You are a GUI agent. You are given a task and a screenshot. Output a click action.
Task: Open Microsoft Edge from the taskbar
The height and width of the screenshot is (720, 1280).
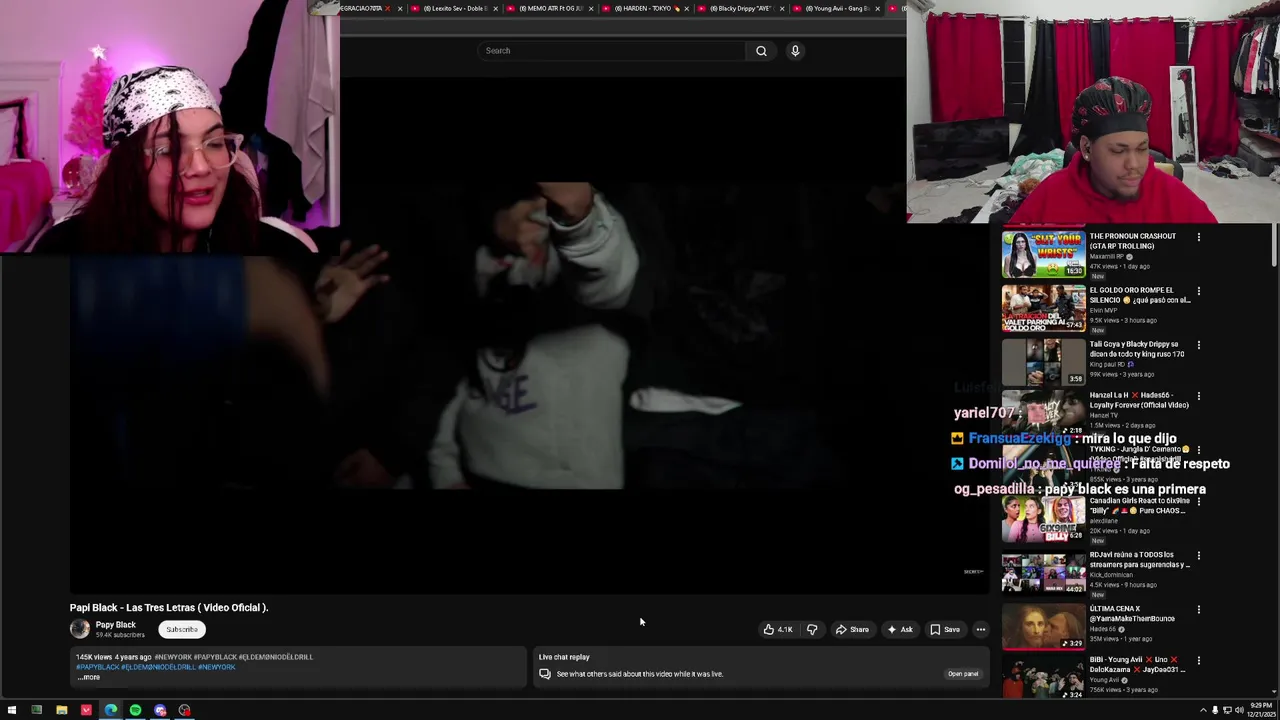pos(110,711)
